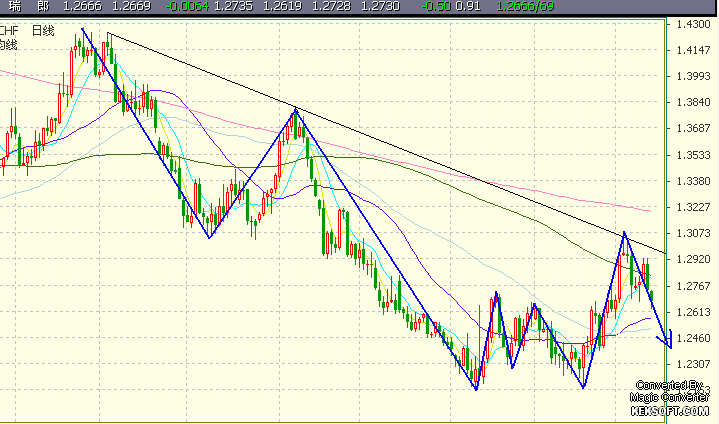Select the 日线 daily period label

tap(43, 31)
